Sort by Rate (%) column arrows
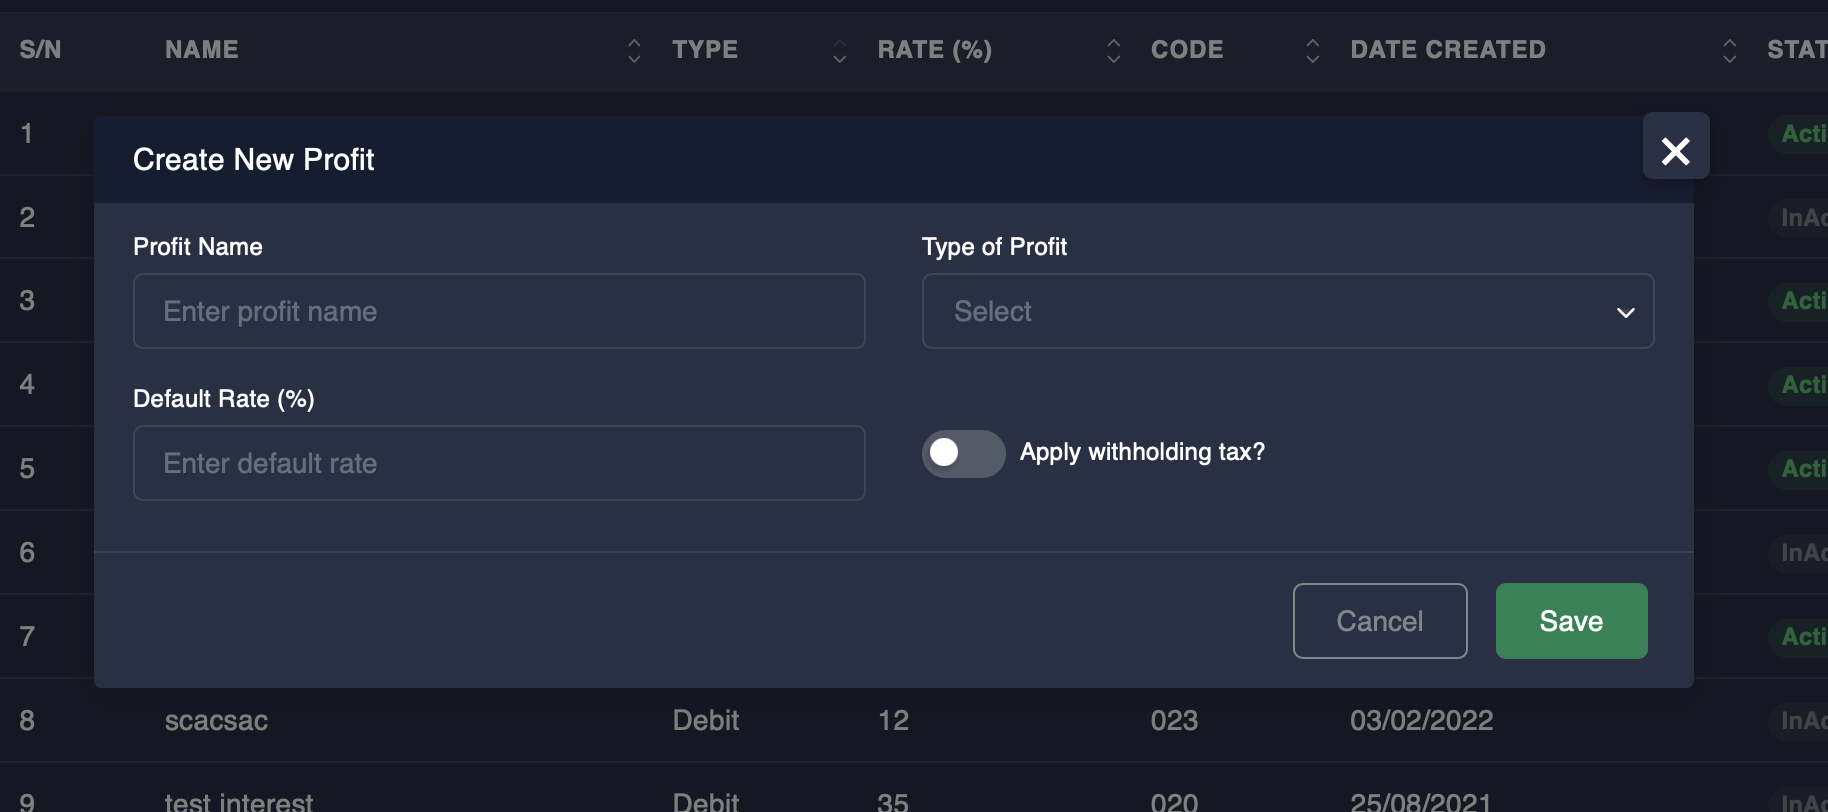Image resolution: width=1828 pixels, height=812 pixels. [x=1113, y=51]
